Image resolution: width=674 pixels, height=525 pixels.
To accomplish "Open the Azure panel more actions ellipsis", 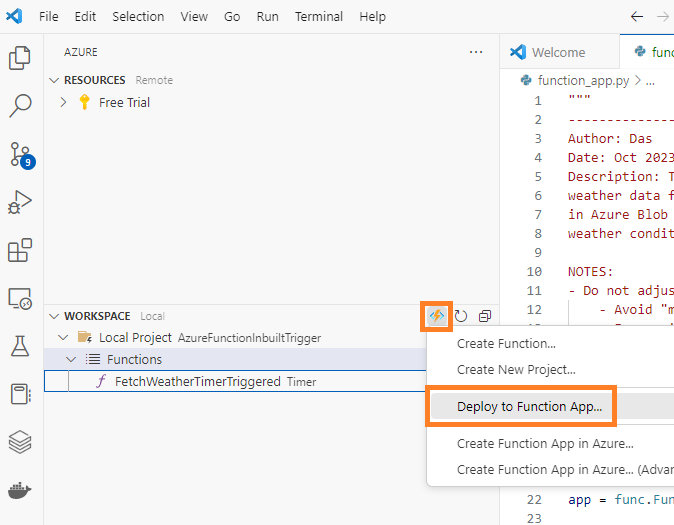I will click(476, 52).
